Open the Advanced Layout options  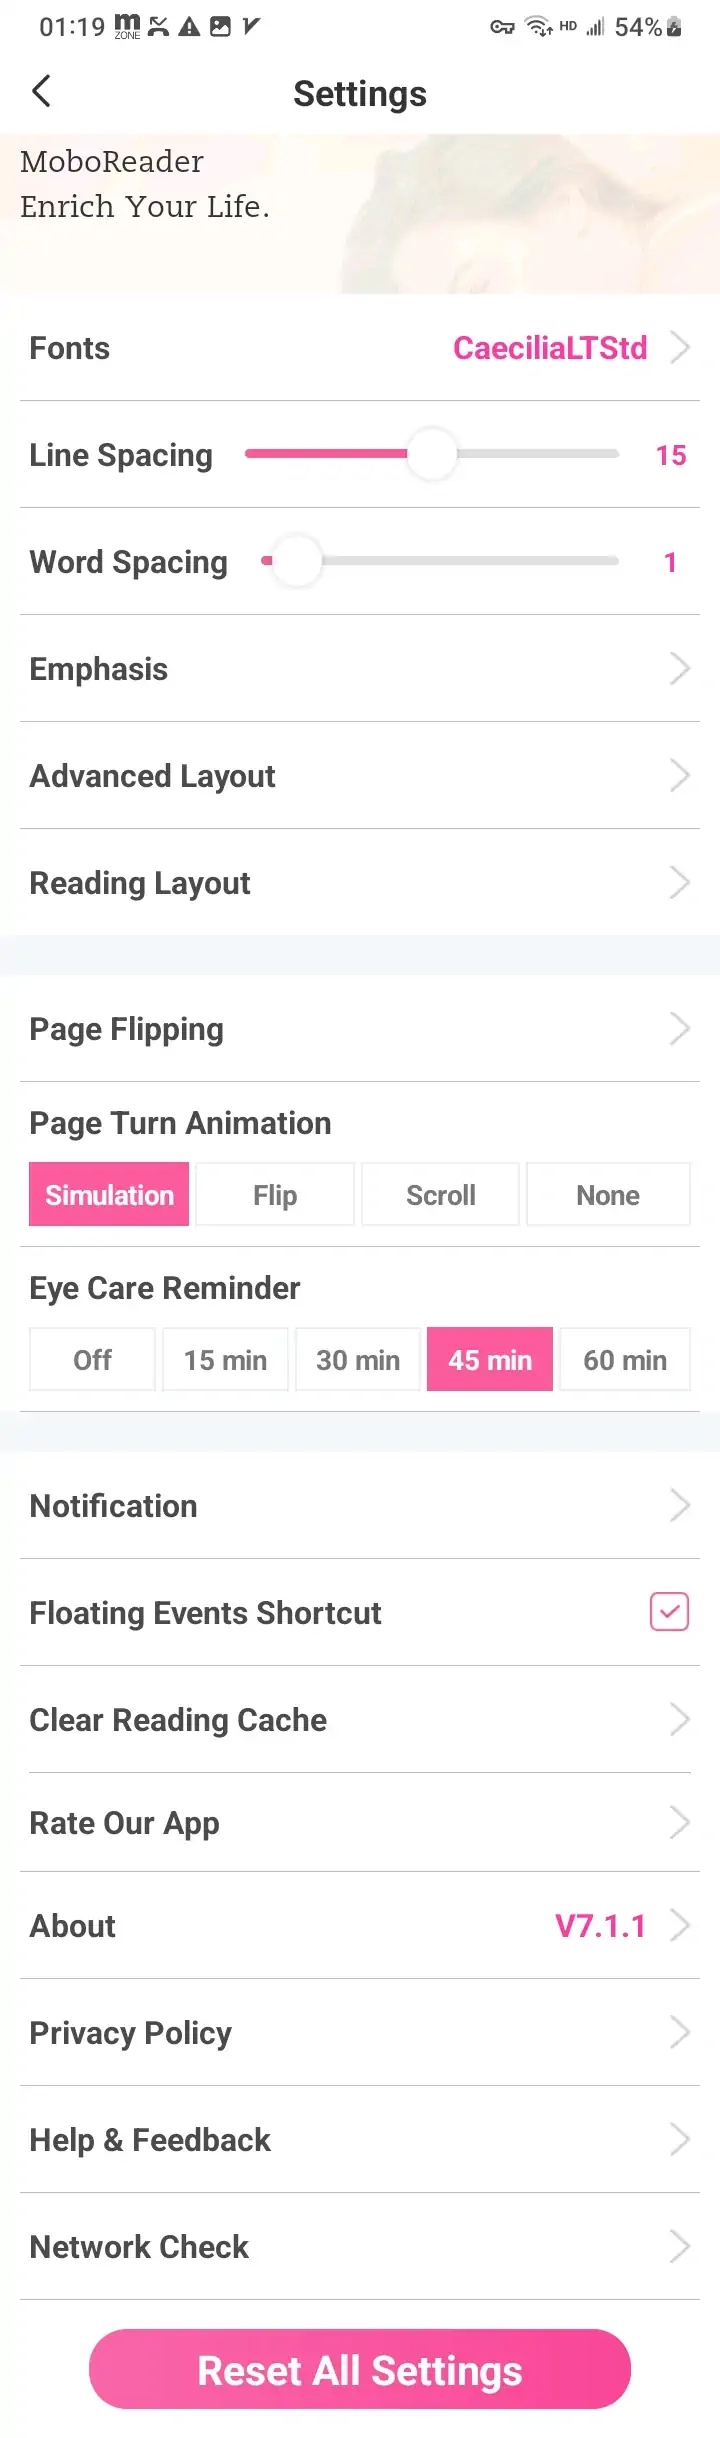(360, 775)
